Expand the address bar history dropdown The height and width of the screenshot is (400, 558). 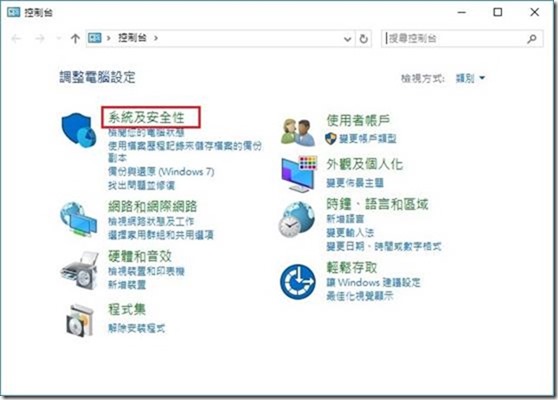pos(348,39)
